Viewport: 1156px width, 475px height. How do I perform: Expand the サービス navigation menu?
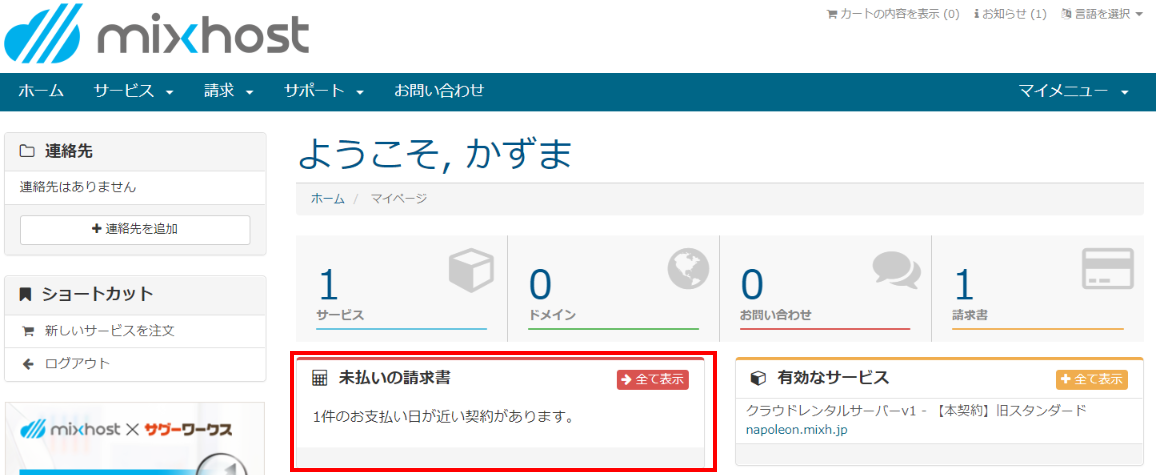tap(133, 91)
